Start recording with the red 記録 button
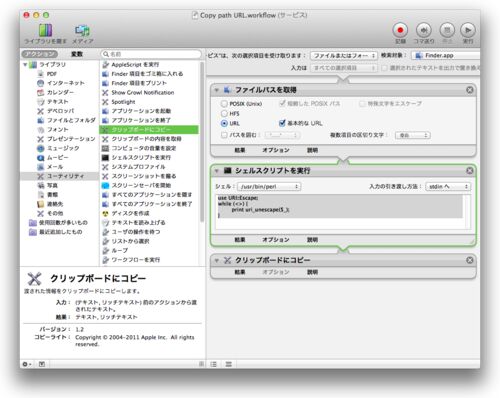Screen dimensions: 500x398 400,30
